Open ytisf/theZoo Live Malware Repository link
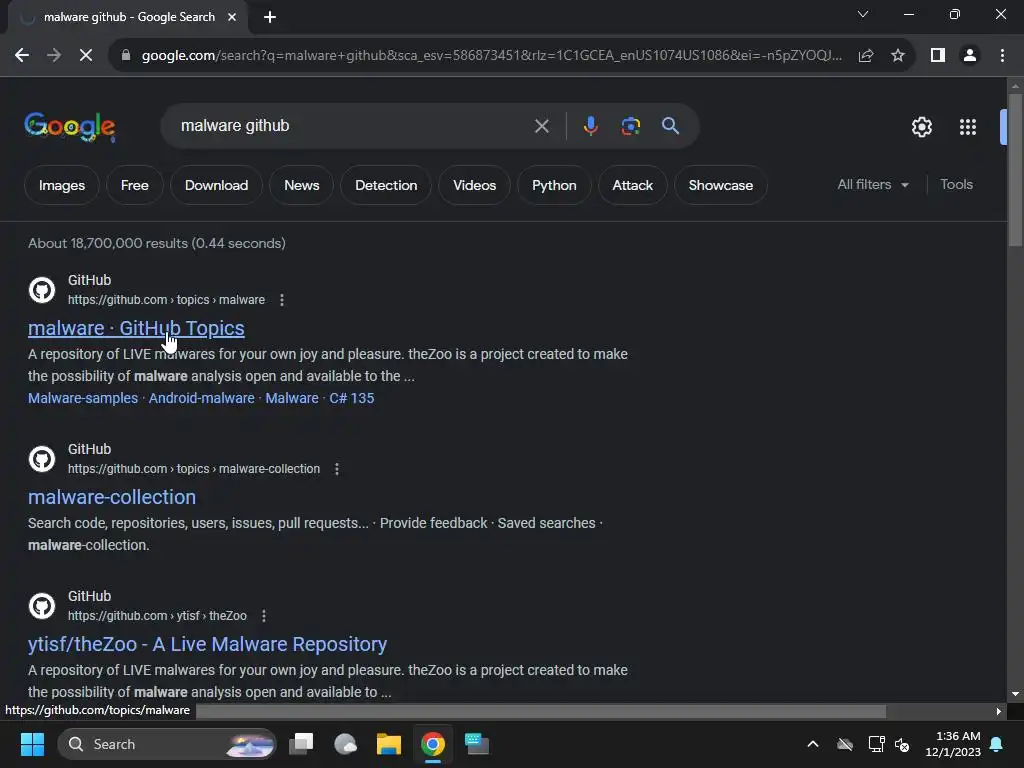The image size is (1024, 768). coord(208,644)
